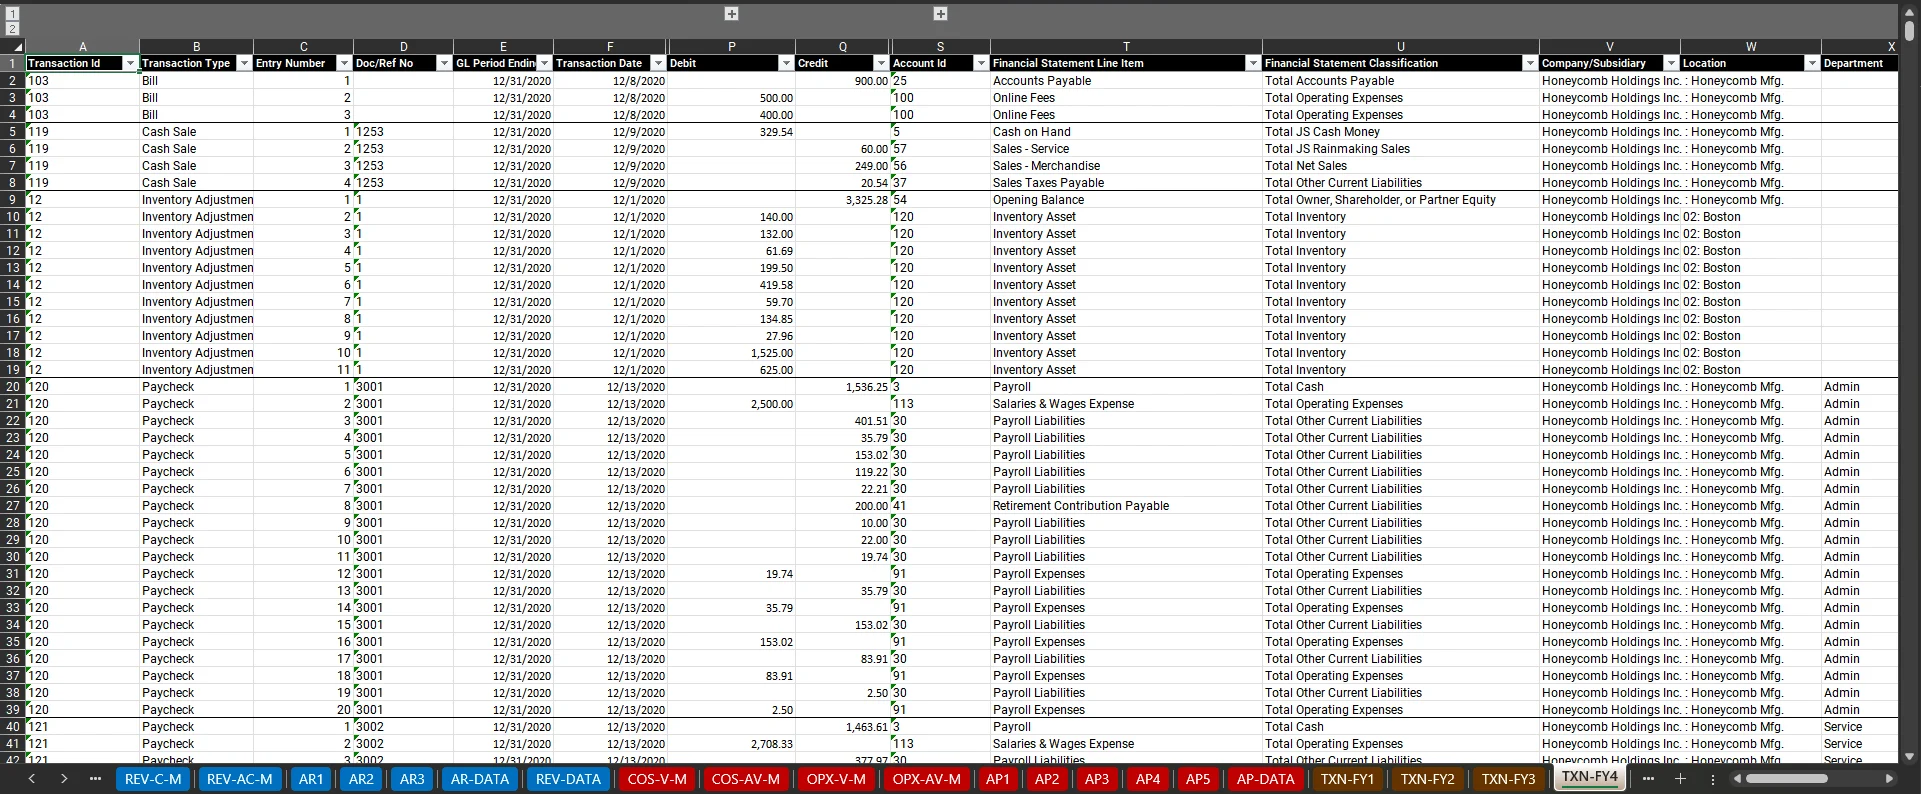Switch to the REV-C-M sheet tab

tap(153, 779)
